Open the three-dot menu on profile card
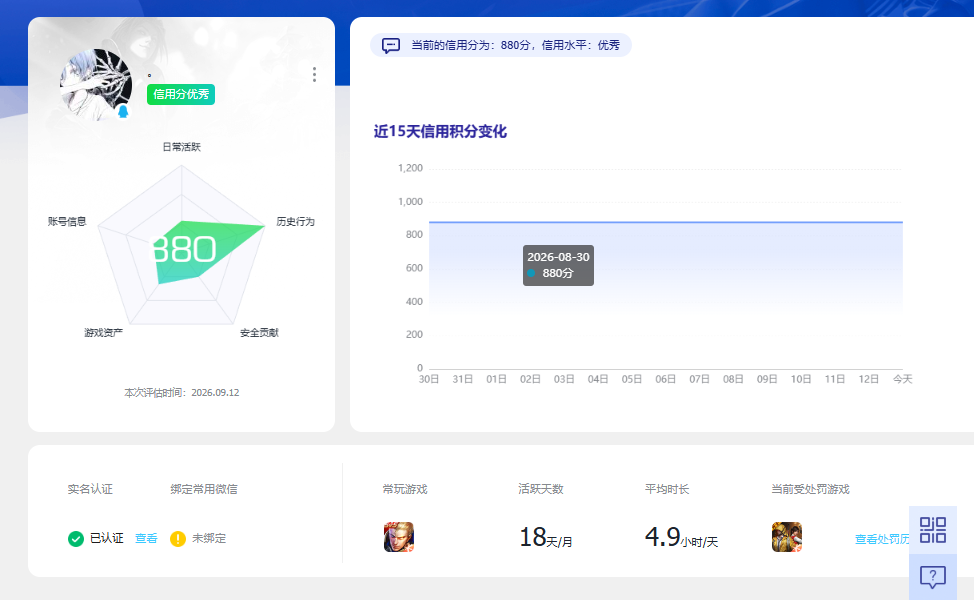The width and height of the screenshot is (974, 600). (314, 75)
